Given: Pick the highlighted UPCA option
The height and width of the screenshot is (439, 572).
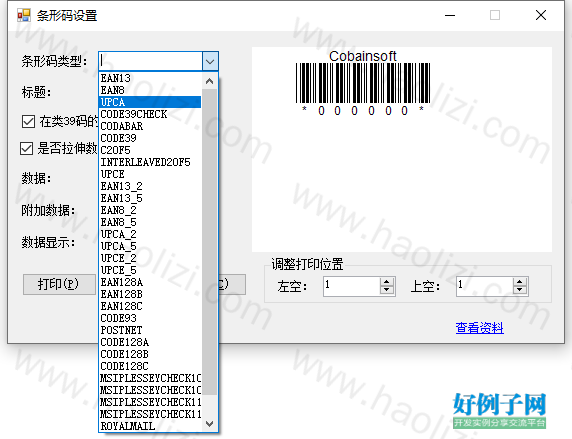Looking at the screenshot, I should (150, 102).
